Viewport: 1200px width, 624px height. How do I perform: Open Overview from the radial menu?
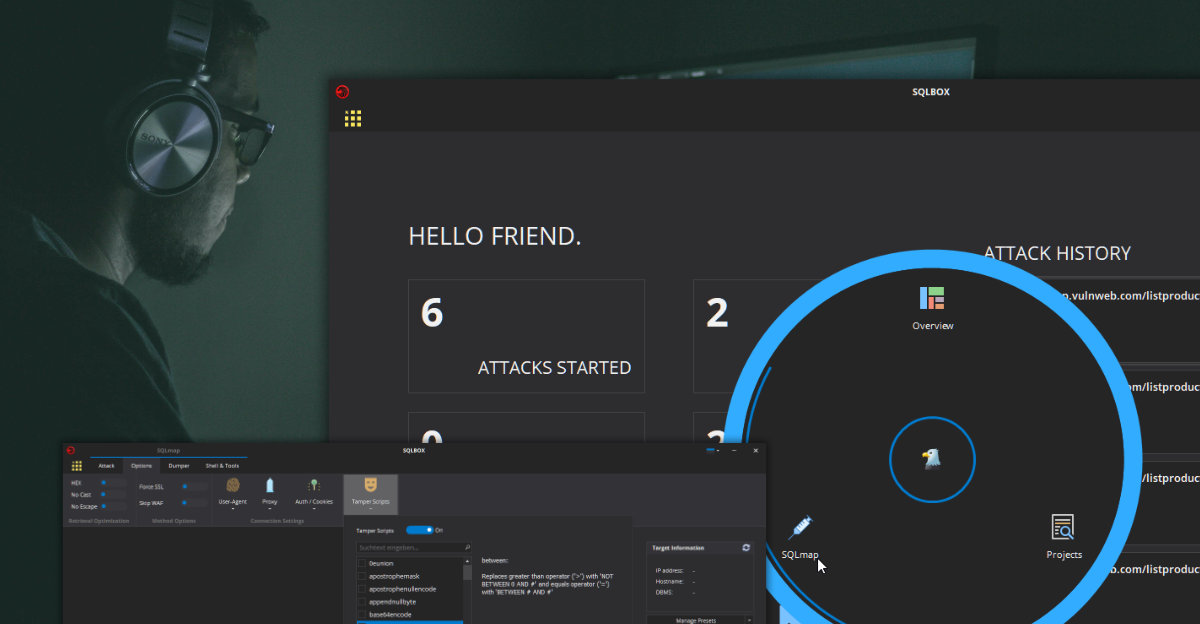pyautogui.click(x=932, y=307)
